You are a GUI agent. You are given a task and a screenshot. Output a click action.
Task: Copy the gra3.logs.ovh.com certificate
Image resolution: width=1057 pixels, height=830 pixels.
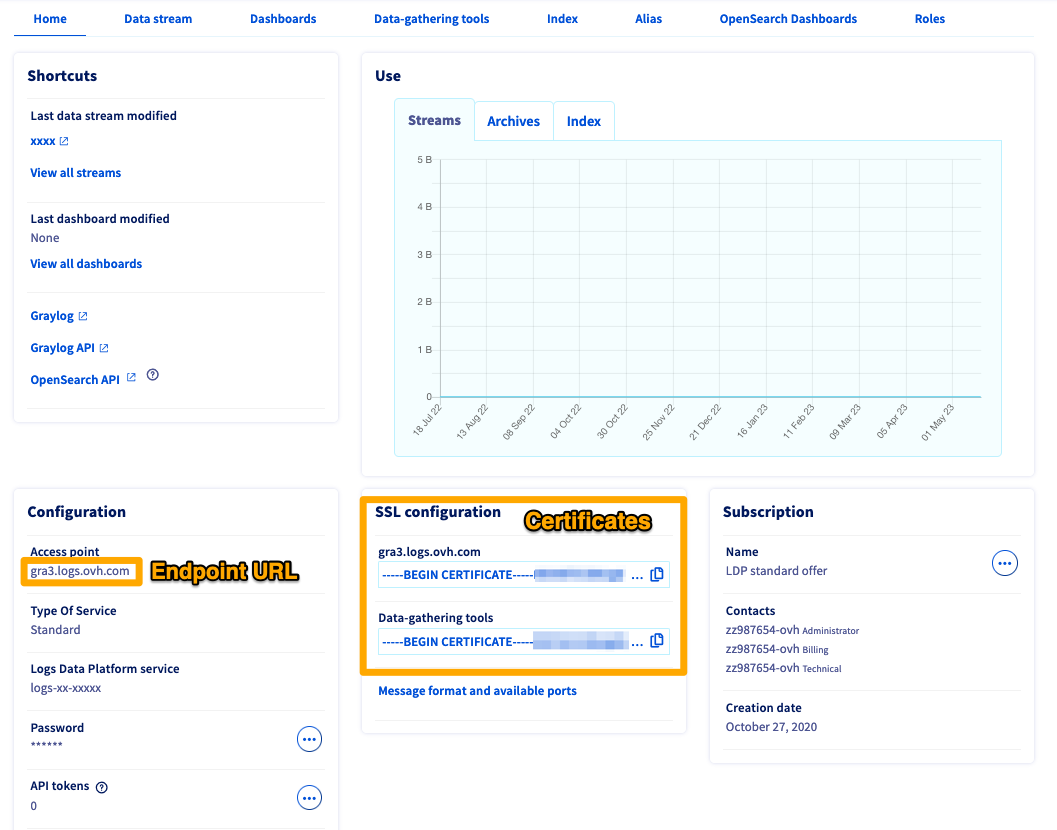click(x=659, y=574)
